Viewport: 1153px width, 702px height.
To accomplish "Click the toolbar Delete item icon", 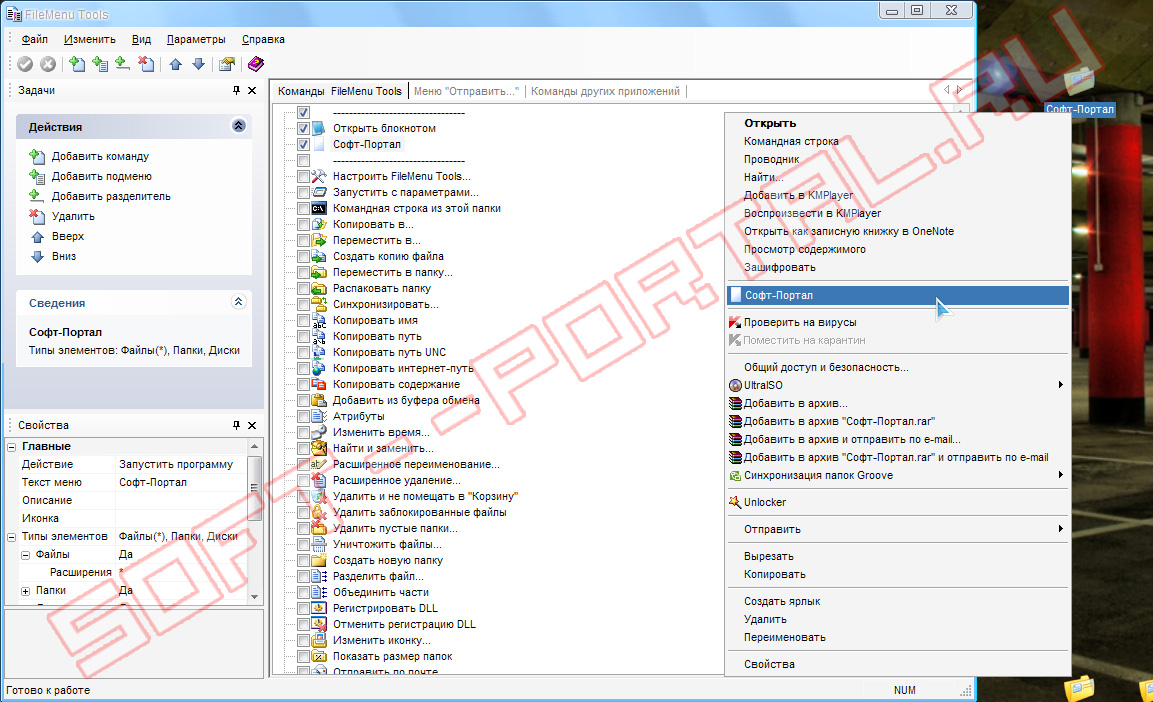I will (x=146, y=65).
